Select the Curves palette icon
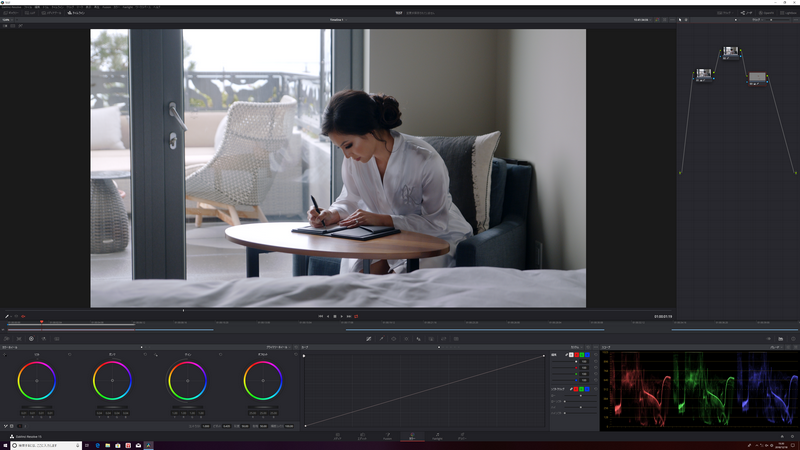 pos(368,339)
